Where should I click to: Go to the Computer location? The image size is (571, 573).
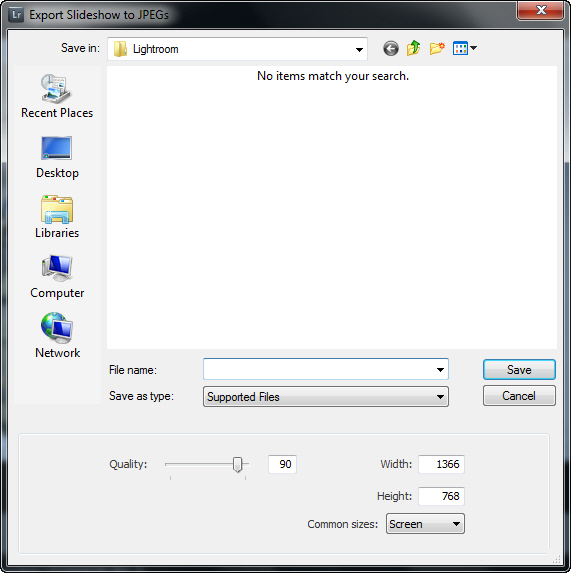pyautogui.click(x=57, y=277)
